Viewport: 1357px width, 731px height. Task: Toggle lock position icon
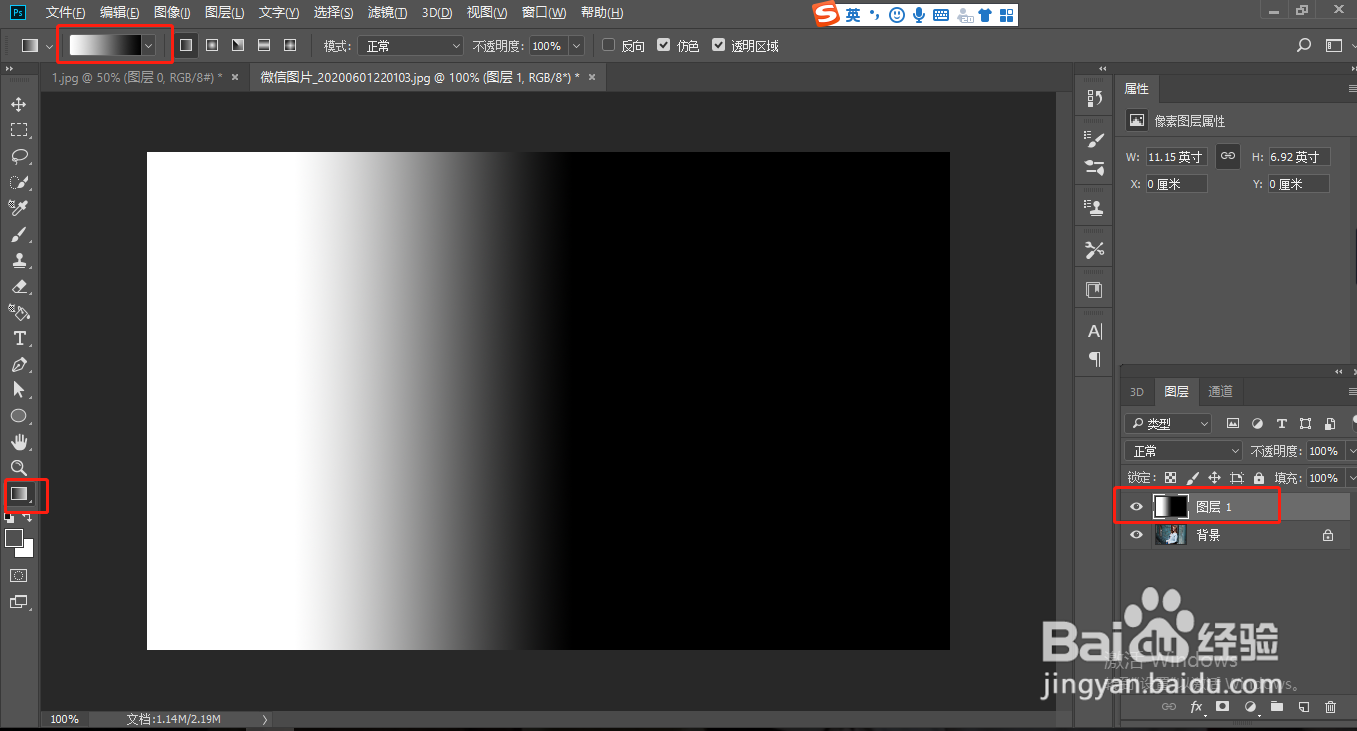1214,478
